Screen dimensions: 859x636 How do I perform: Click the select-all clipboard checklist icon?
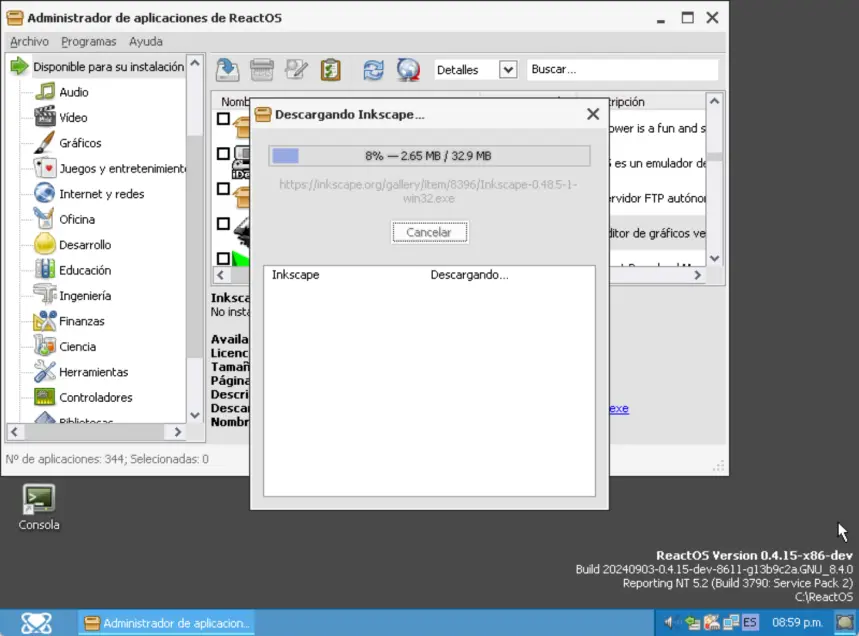coord(330,70)
